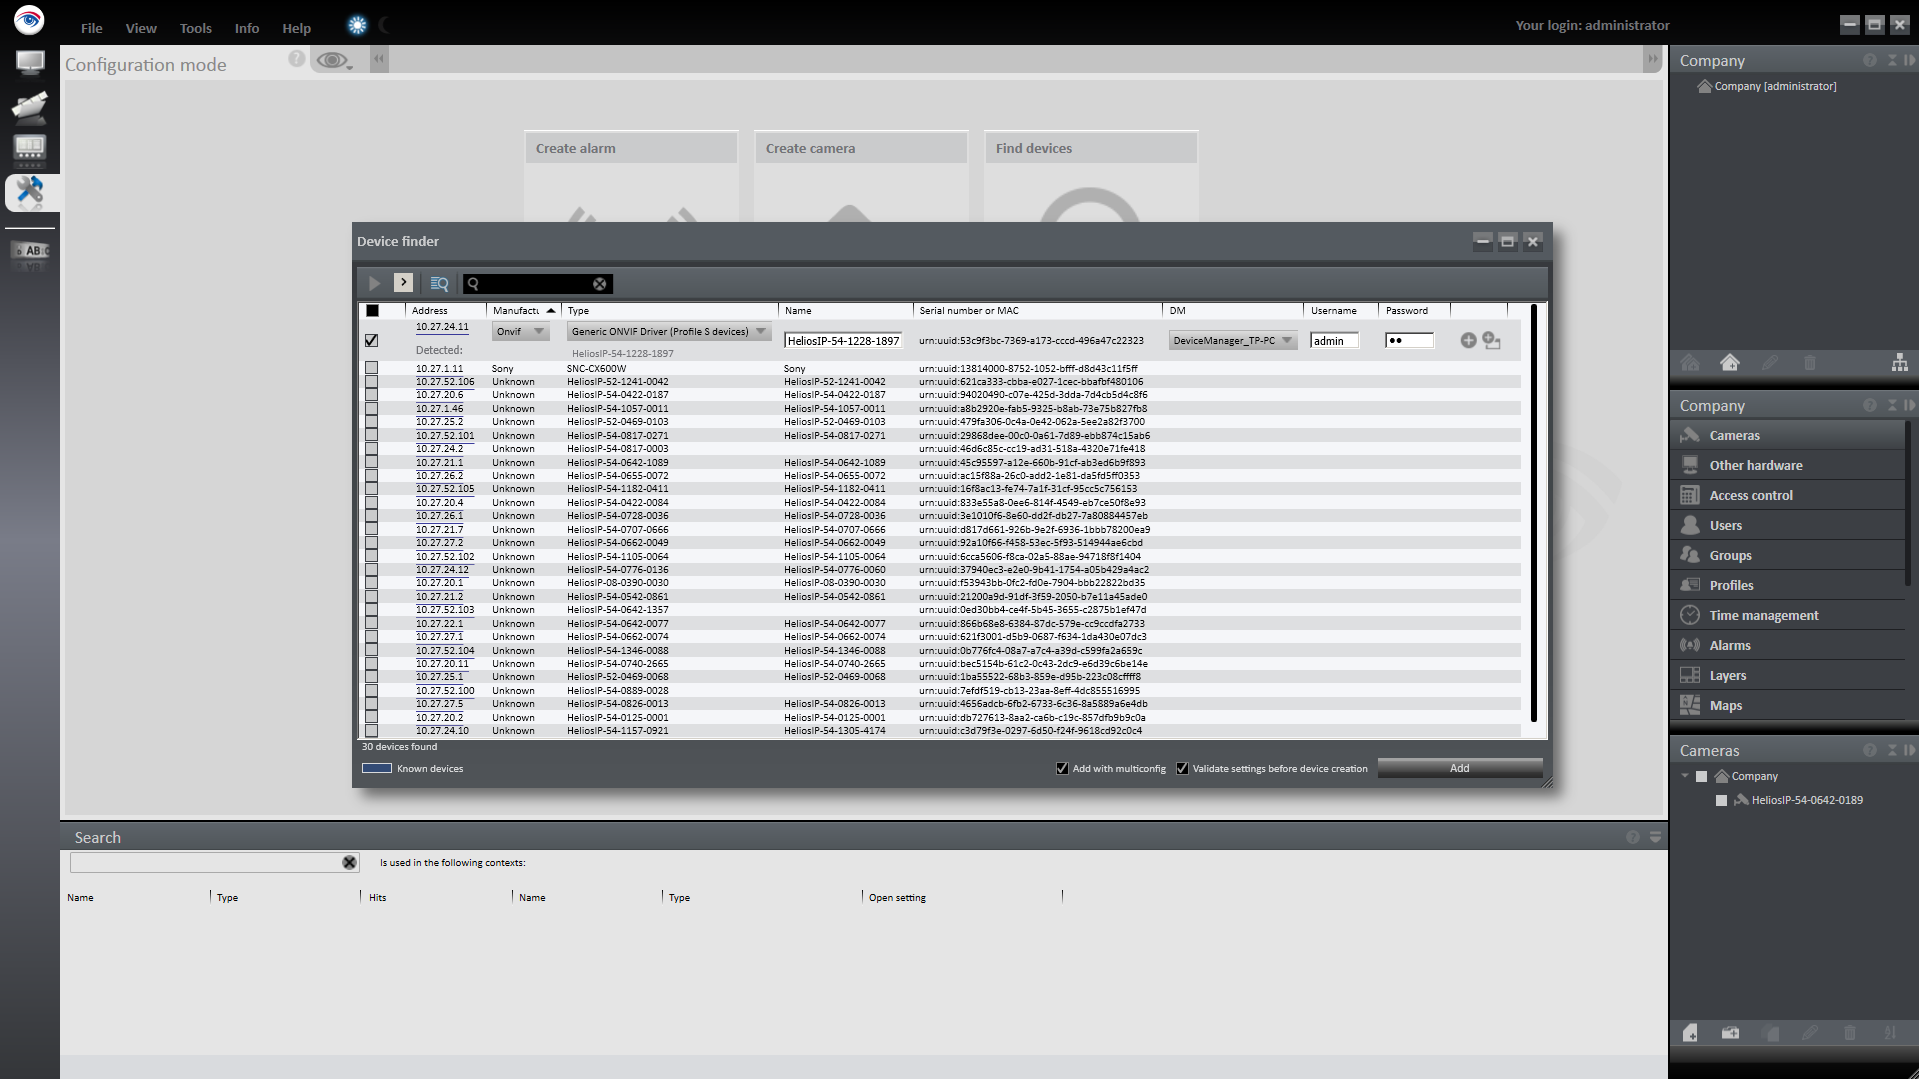Switch to the surveillance monitor mode icon
The width and height of the screenshot is (1919, 1079).
pos(29,63)
